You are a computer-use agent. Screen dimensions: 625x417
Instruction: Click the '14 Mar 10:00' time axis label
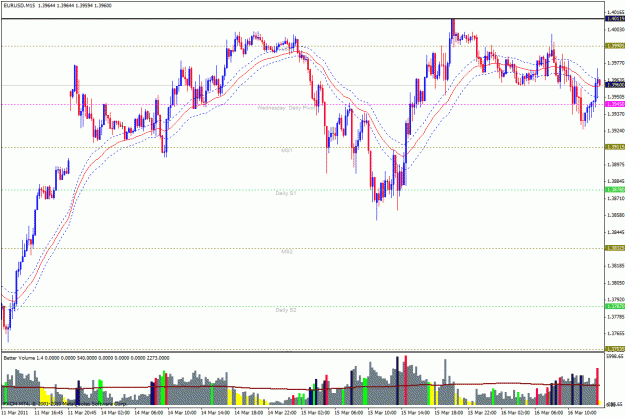pyautogui.click(x=182, y=413)
